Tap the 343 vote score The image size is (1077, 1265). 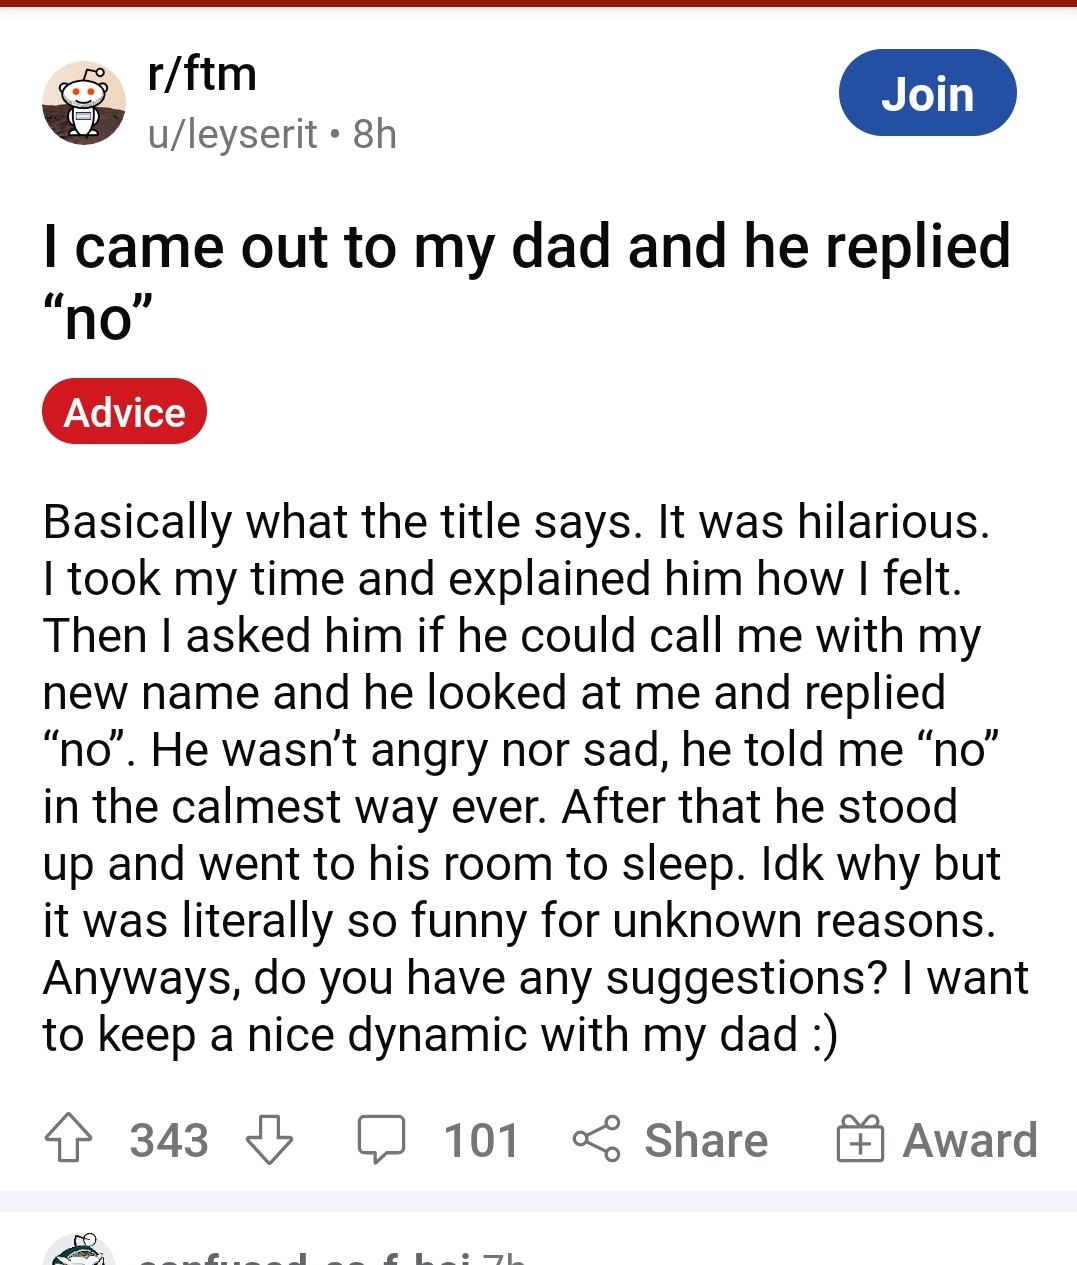[x=169, y=1140]
